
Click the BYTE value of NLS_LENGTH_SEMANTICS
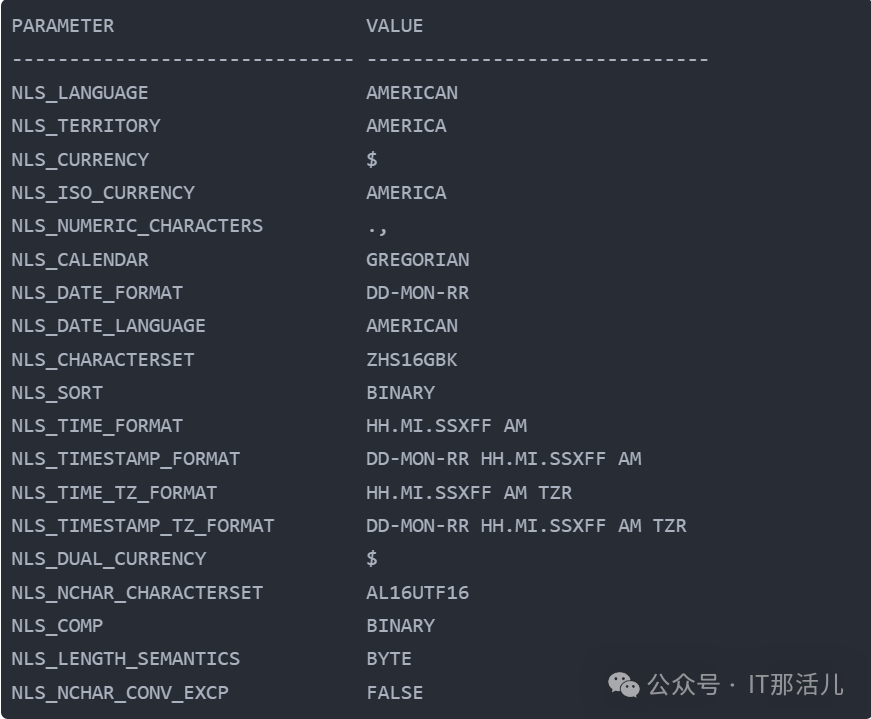pyautogui.click(x=389, y=659)
